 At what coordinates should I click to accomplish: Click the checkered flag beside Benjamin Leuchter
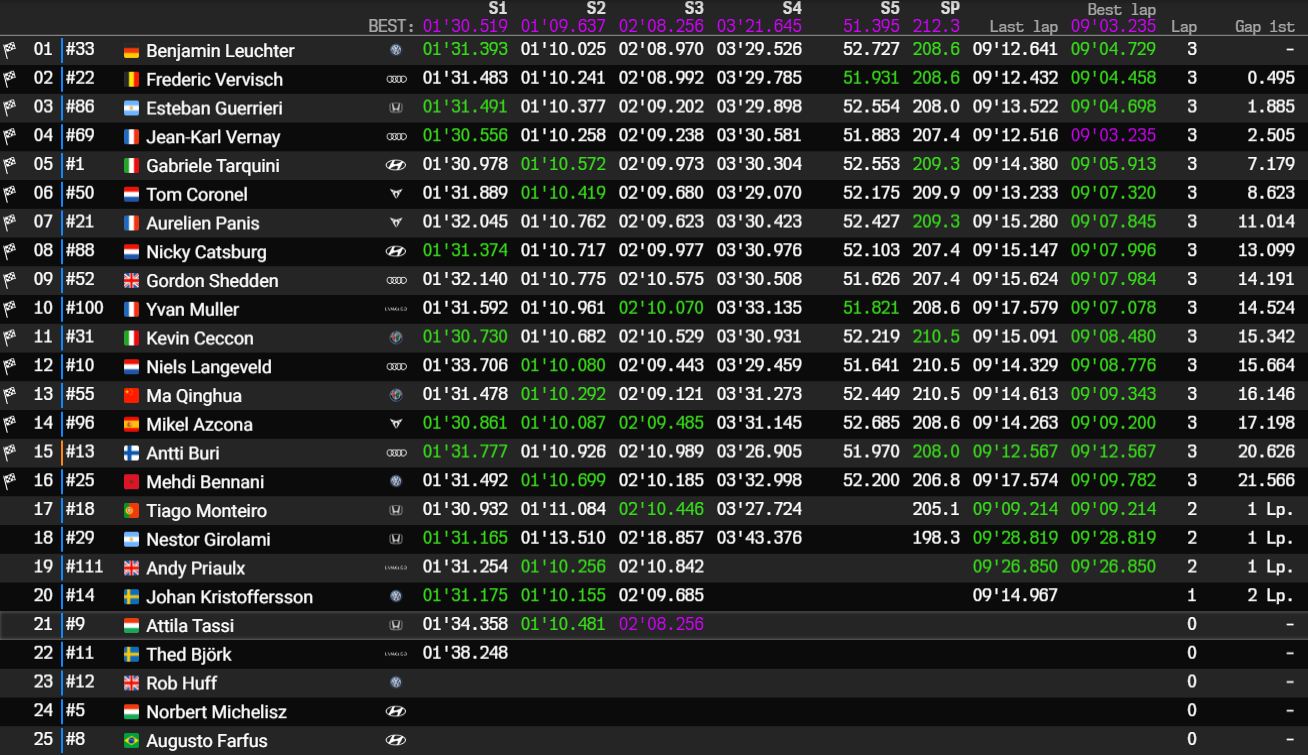pyautogui.click(x=10, y=50)
